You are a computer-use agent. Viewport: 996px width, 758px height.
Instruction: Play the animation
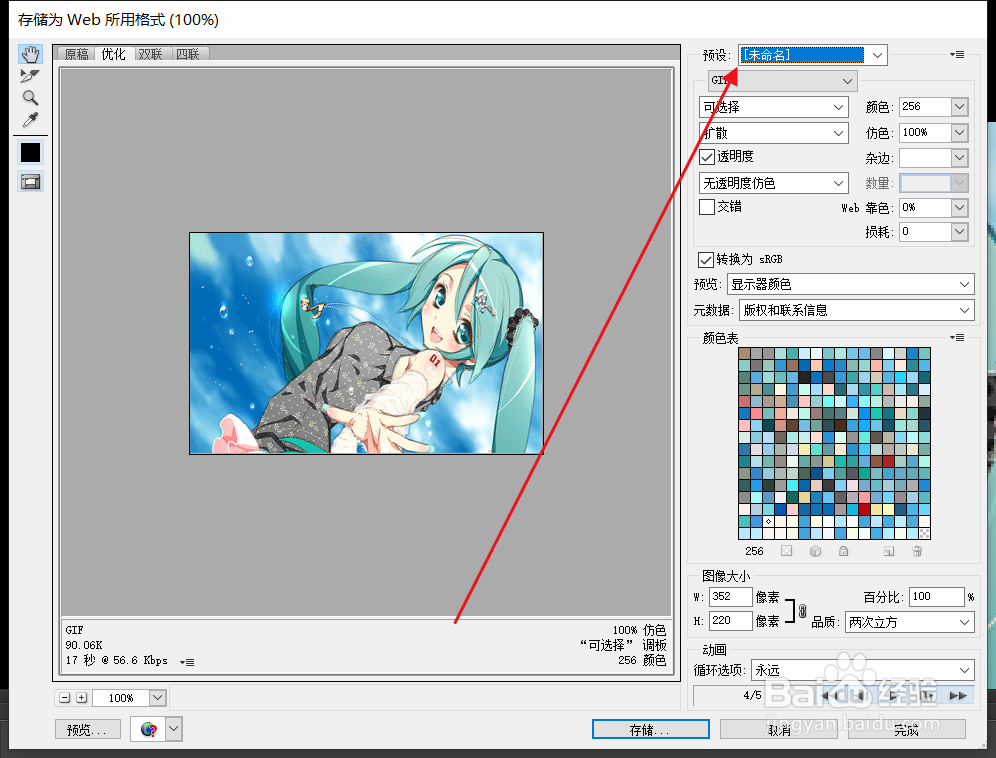894,696
